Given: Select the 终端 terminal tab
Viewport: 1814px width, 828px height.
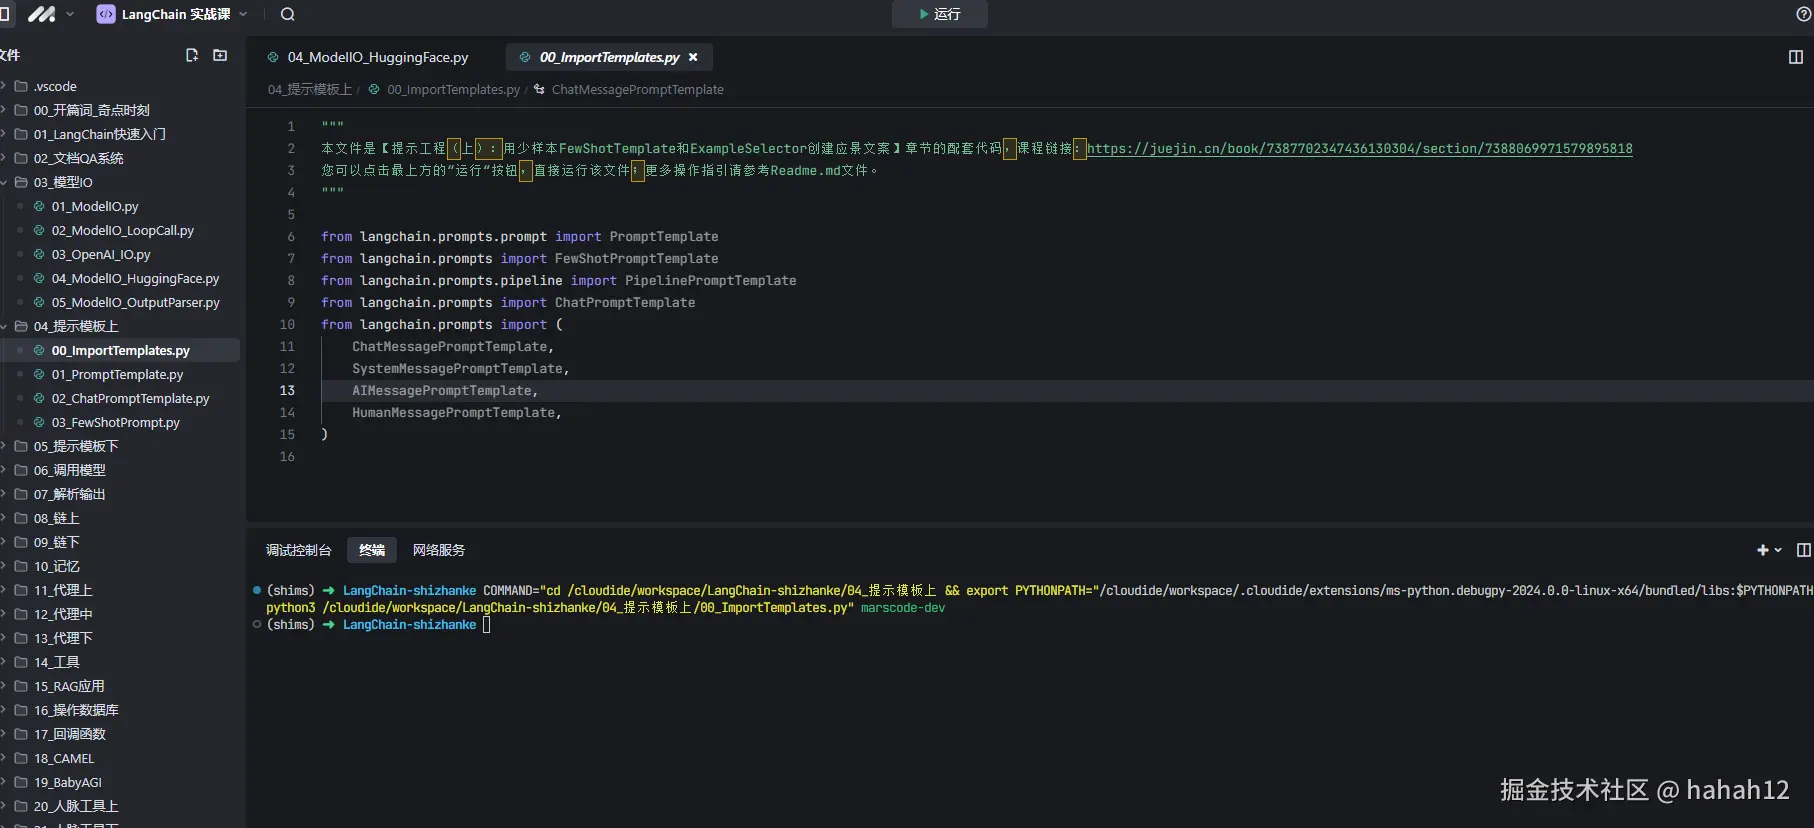Looking at the screenshot, I should [x=372, y=550].
